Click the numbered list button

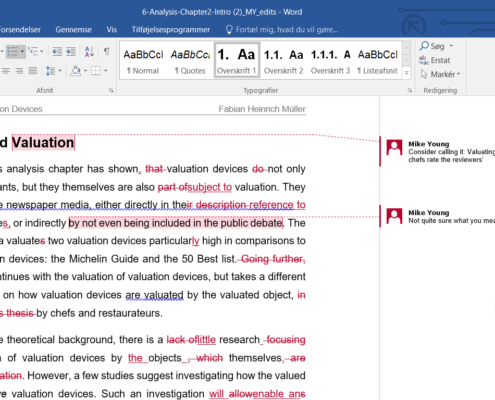point(13,52)
